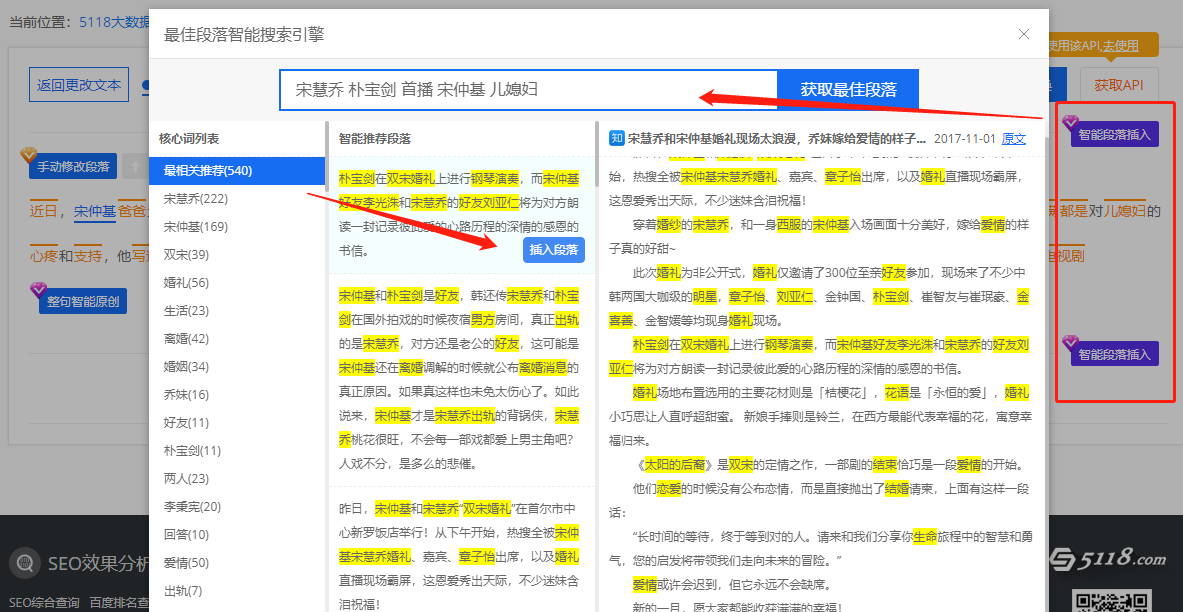
Task: Choose keyword 两人(23) from the list
Action: [x=186, y=478]
